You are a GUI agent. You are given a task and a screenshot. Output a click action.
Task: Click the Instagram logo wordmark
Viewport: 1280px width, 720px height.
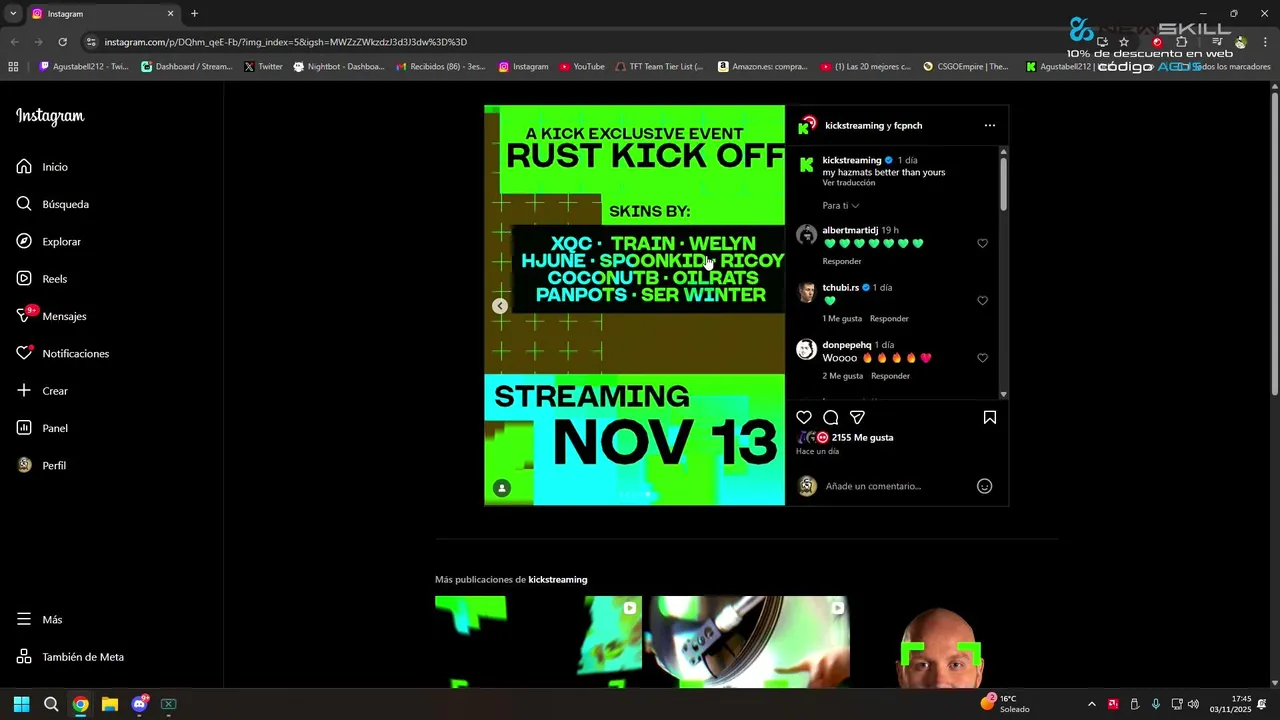coord(50,116)
